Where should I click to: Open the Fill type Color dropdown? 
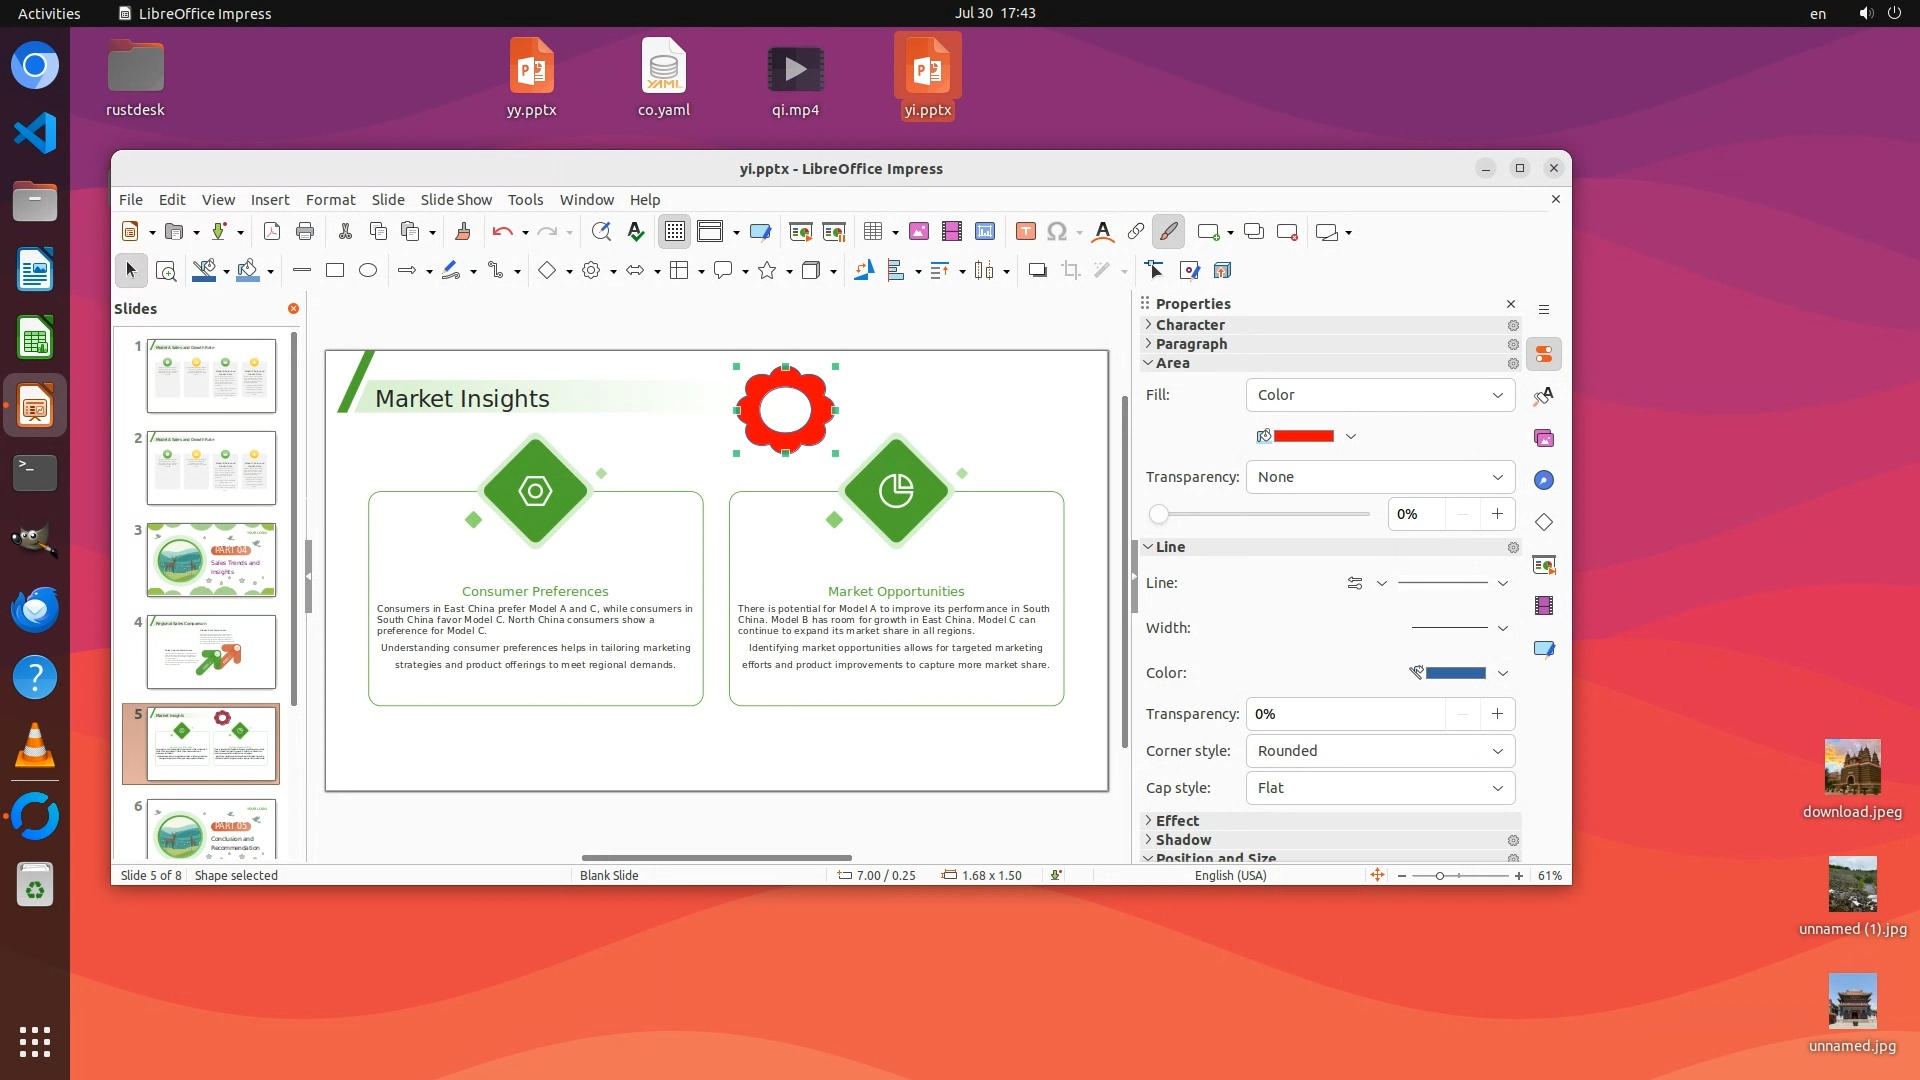point(1380,395)
